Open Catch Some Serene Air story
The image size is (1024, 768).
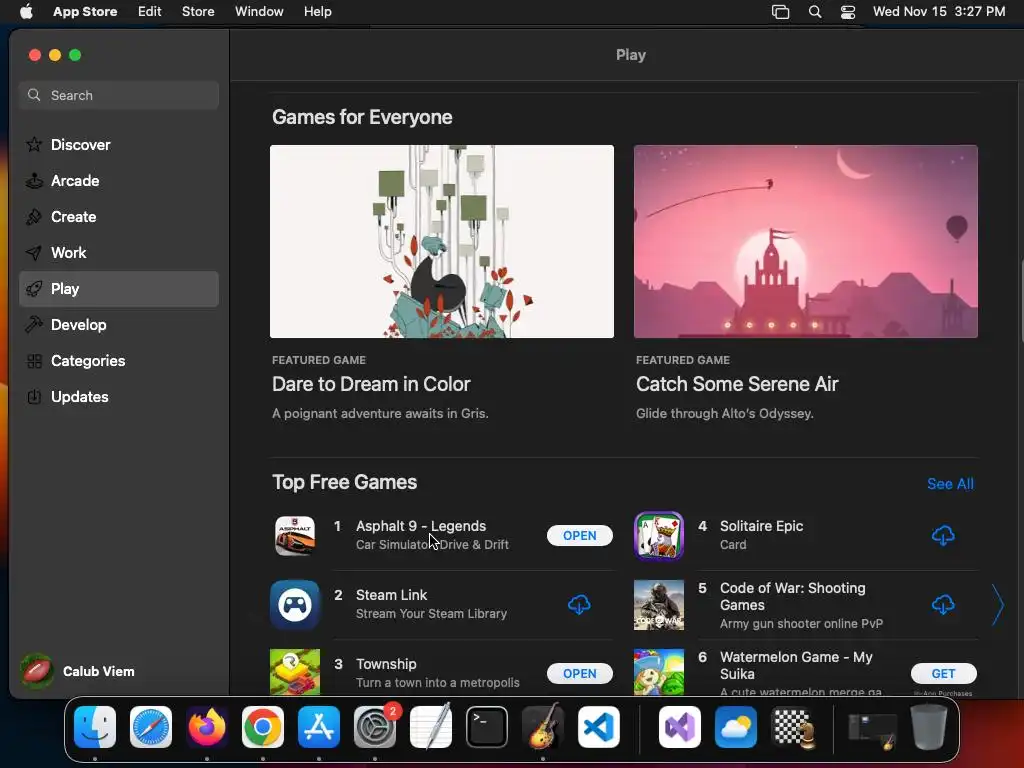(x=737, y=384)
